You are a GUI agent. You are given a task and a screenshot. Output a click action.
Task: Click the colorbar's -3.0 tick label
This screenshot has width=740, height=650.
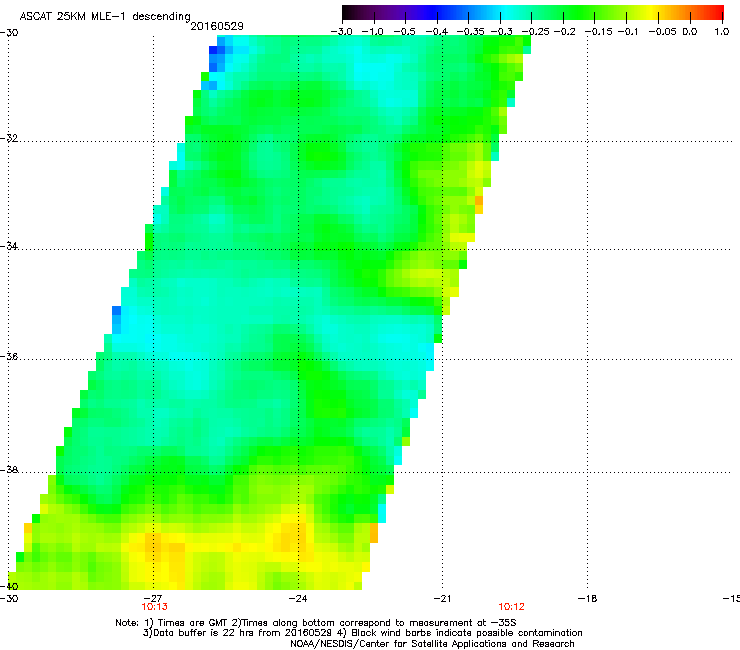(x=342, y=32)
